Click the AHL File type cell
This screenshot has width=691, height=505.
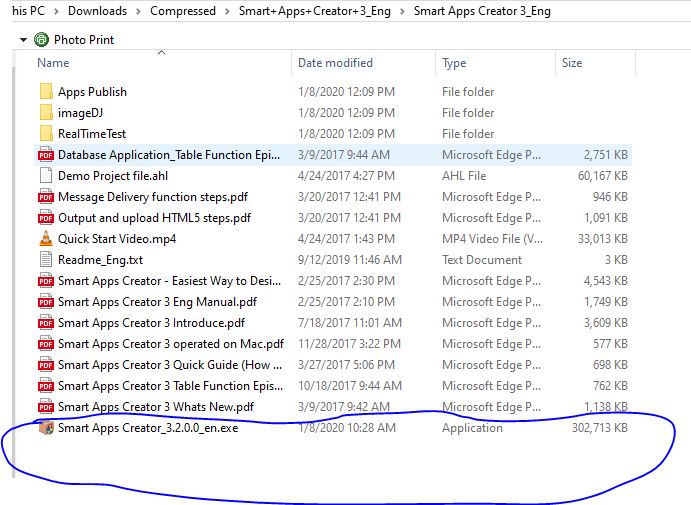click(x=464, y=176)
